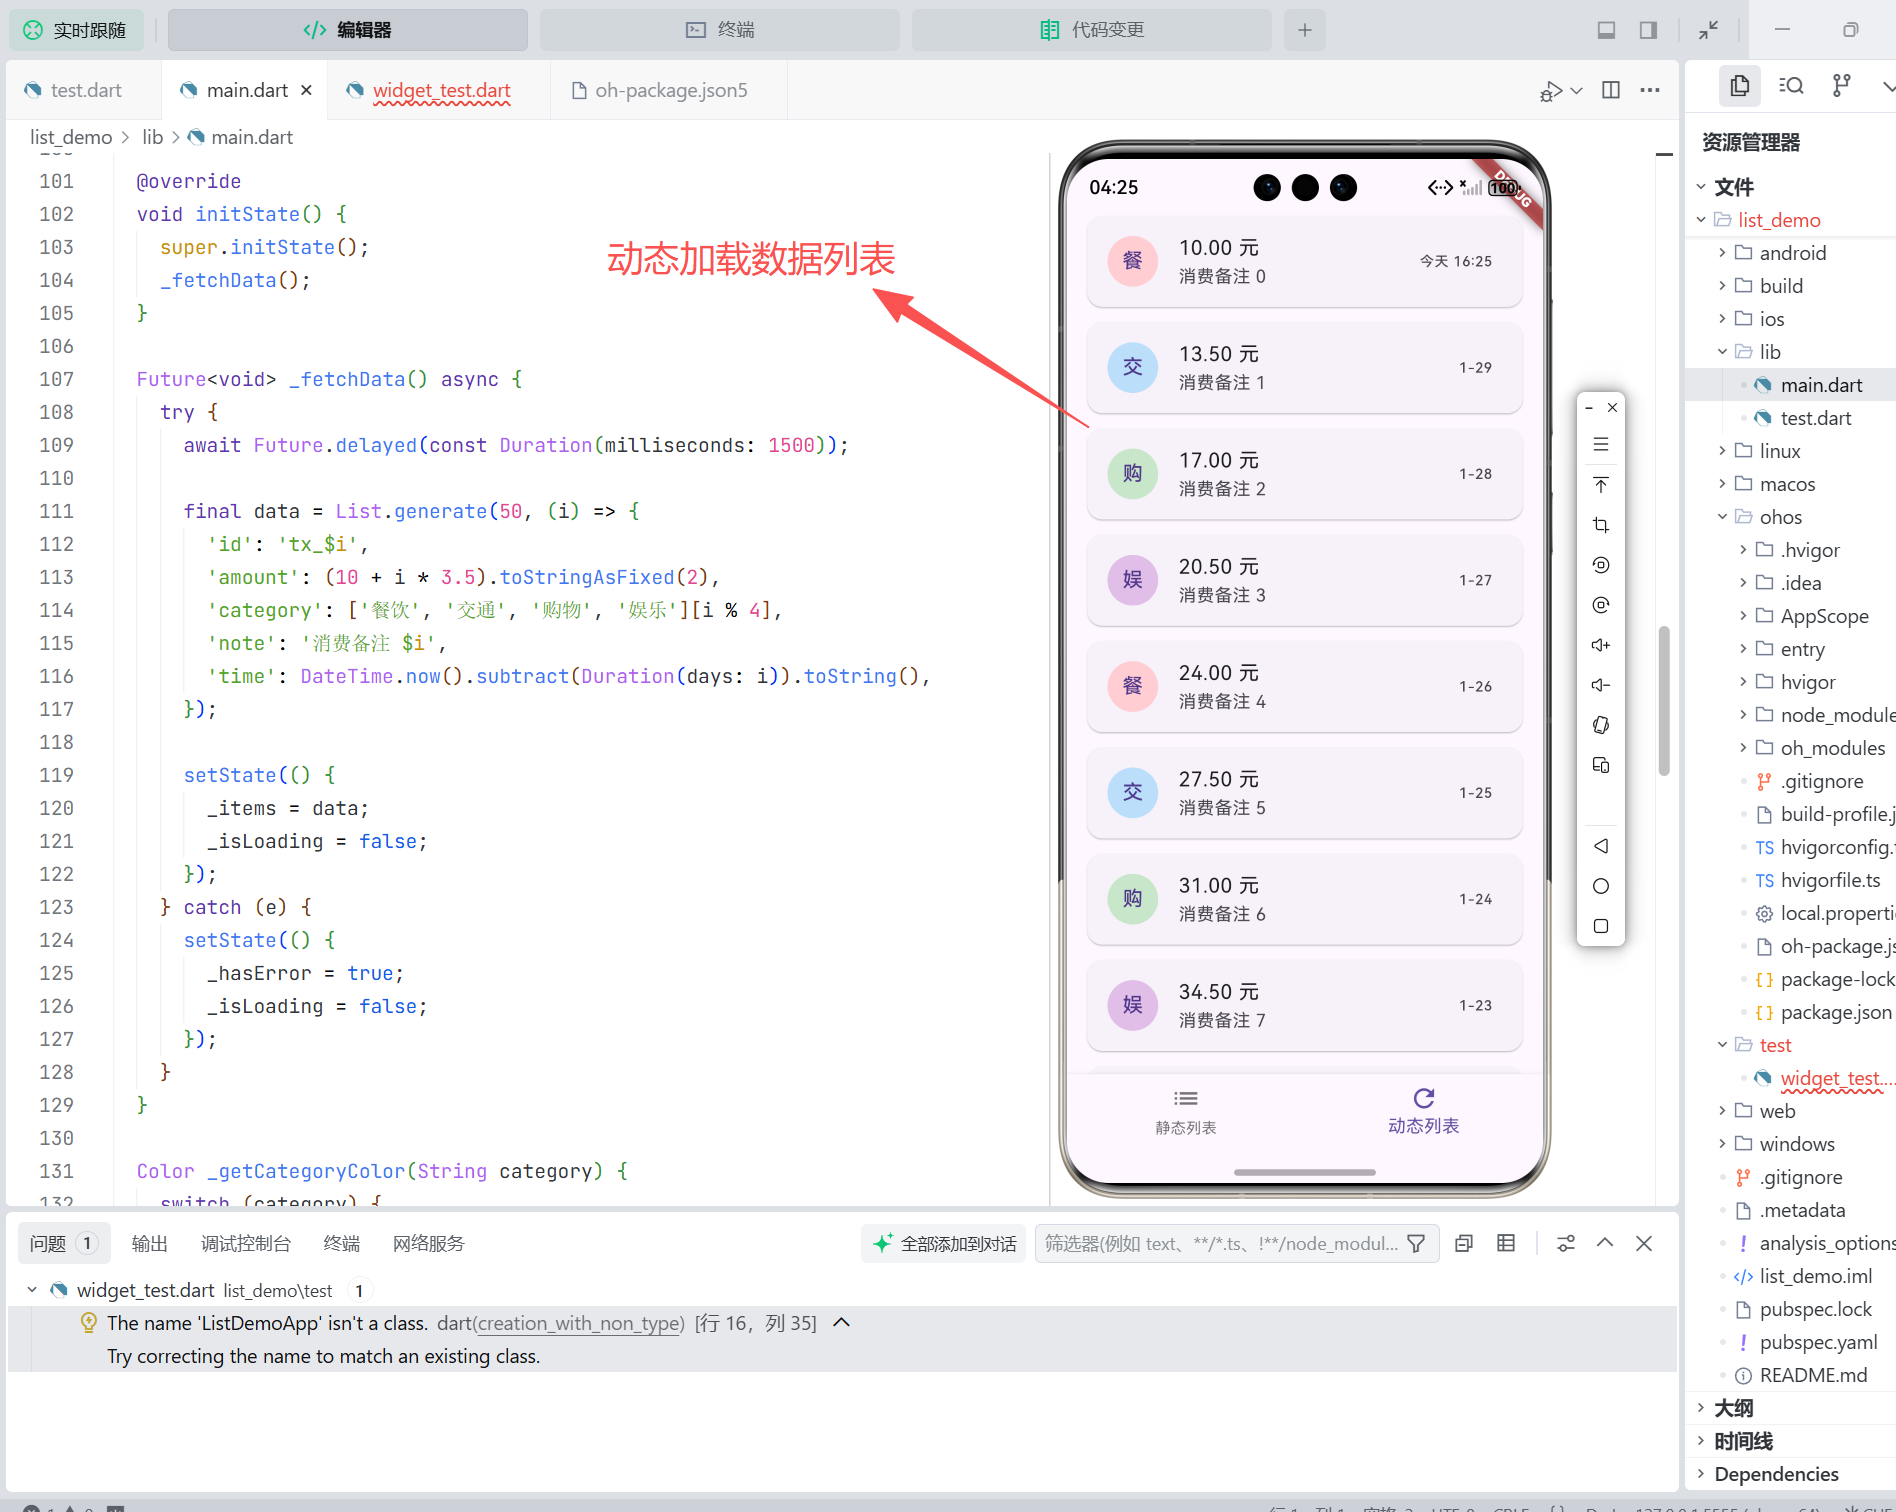Open the oh-package.json5 editor tab
This screenshot has width=1896, height=1512.
(660, 90)
